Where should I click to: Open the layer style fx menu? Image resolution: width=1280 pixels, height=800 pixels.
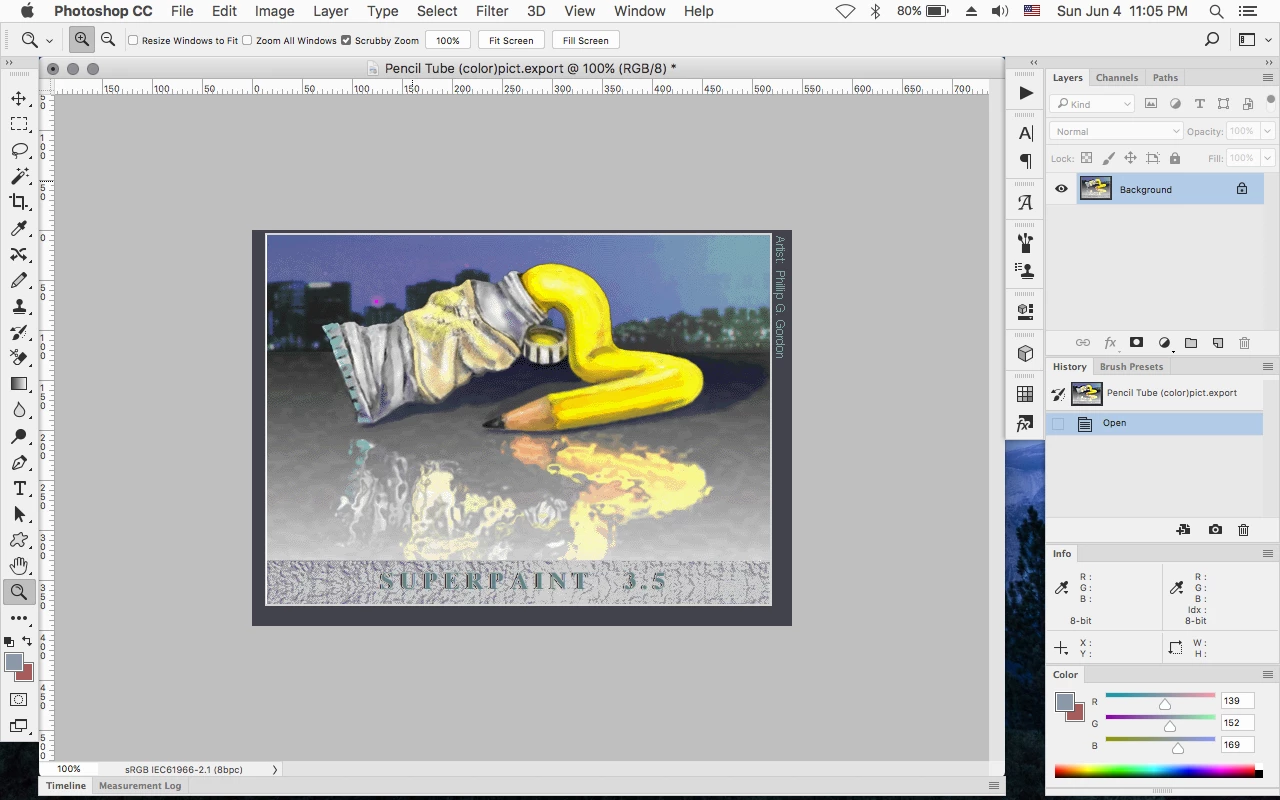coord(1110,342)
